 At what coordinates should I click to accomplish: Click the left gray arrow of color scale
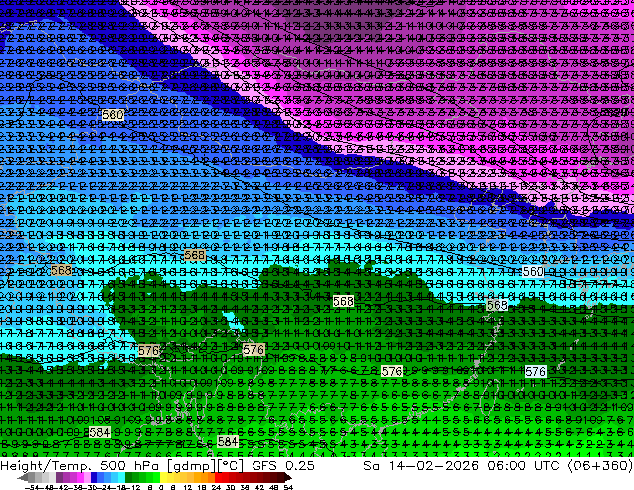coord(22,478)
